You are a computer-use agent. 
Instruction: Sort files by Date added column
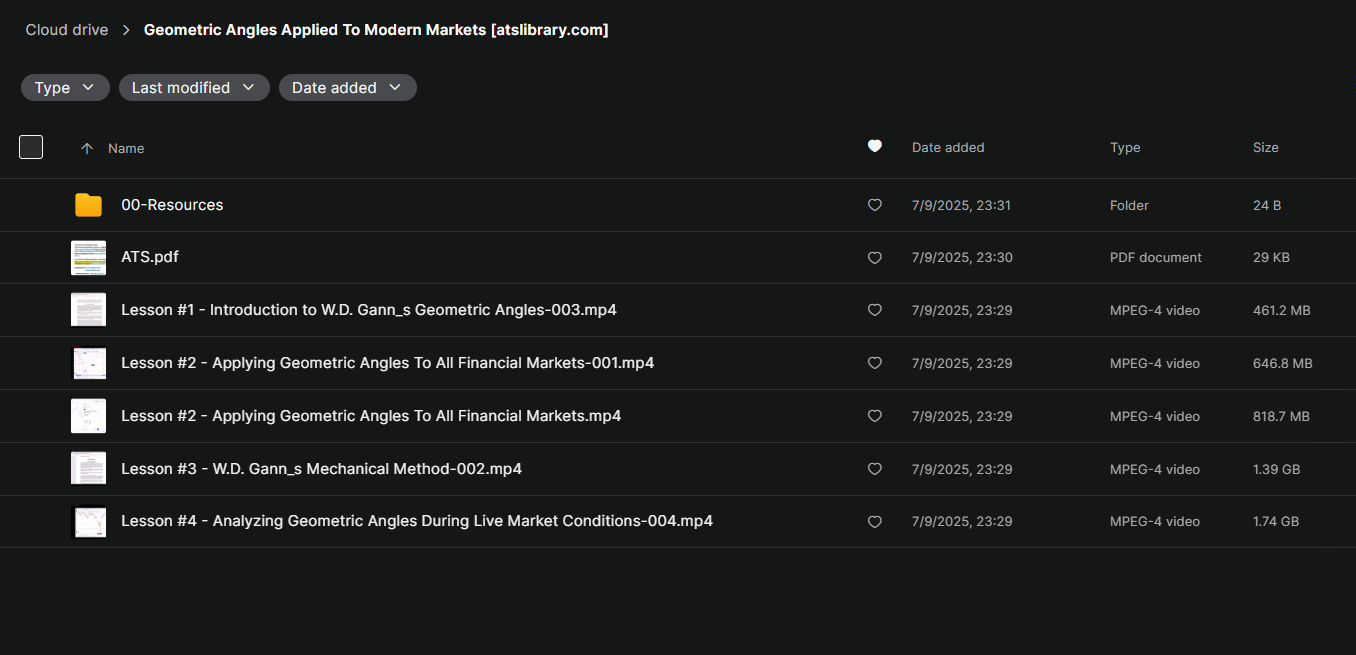[x=948, y=147]
